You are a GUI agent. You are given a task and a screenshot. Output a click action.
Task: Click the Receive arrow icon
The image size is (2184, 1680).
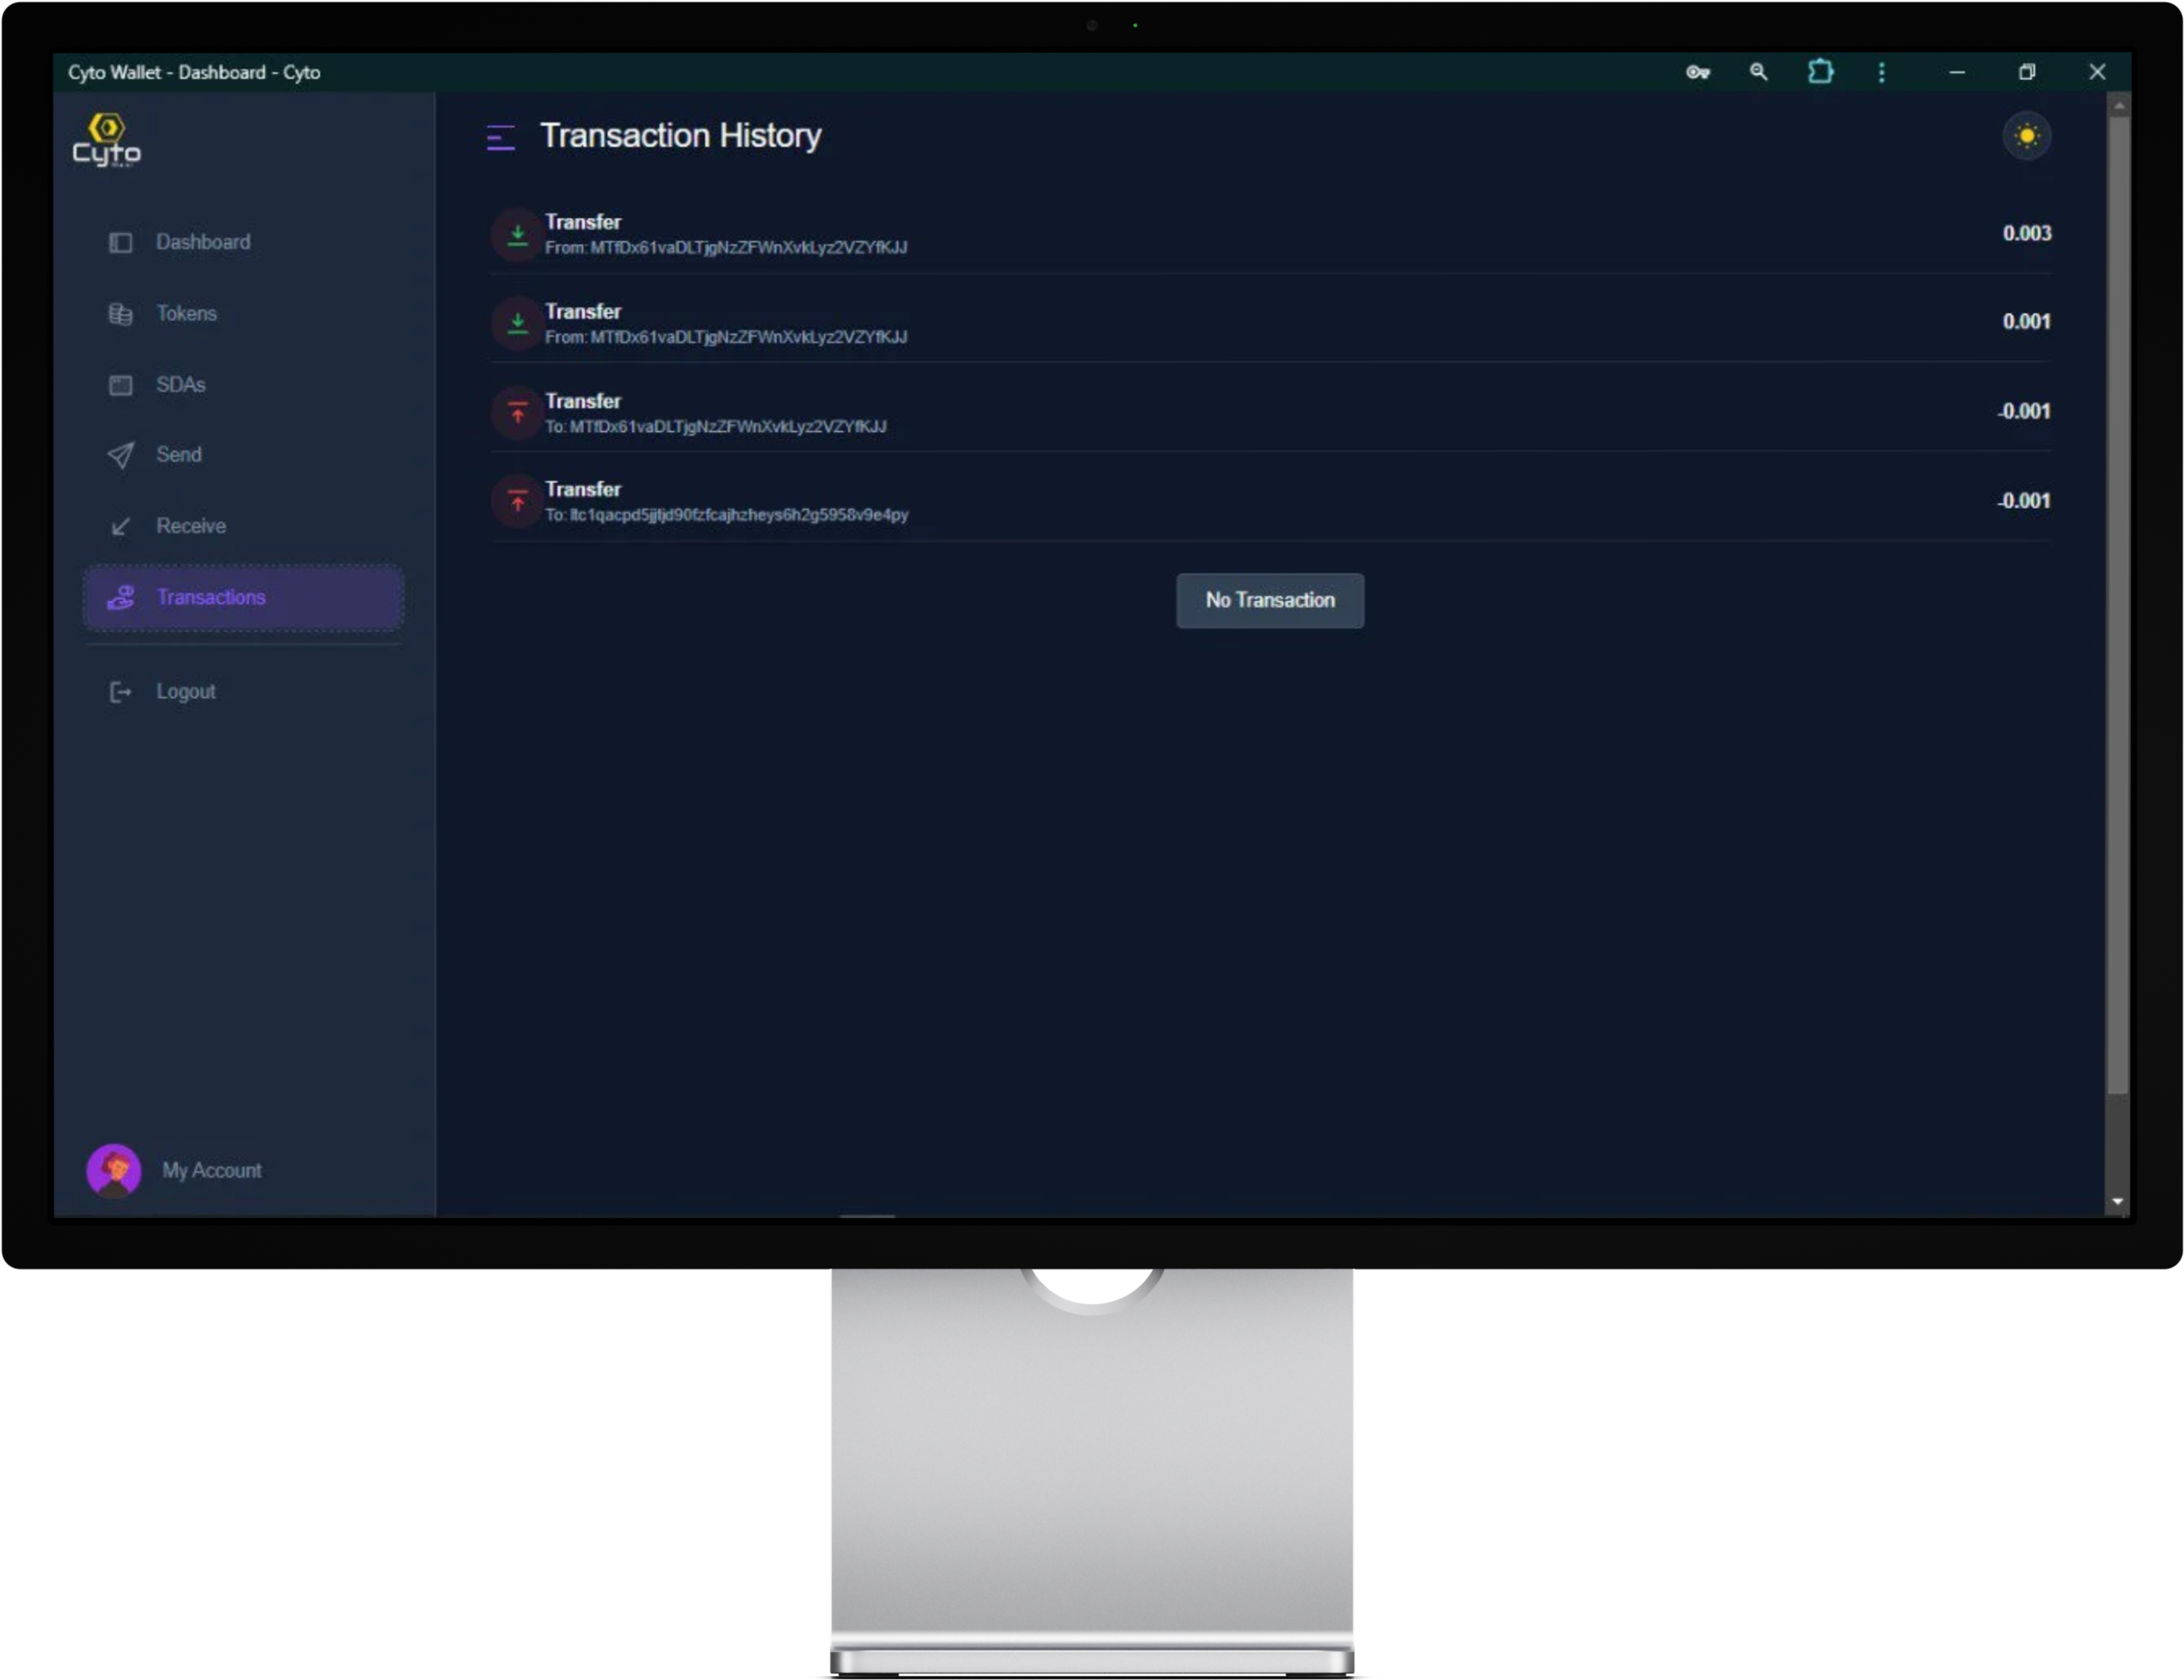[x=120, y=526]
